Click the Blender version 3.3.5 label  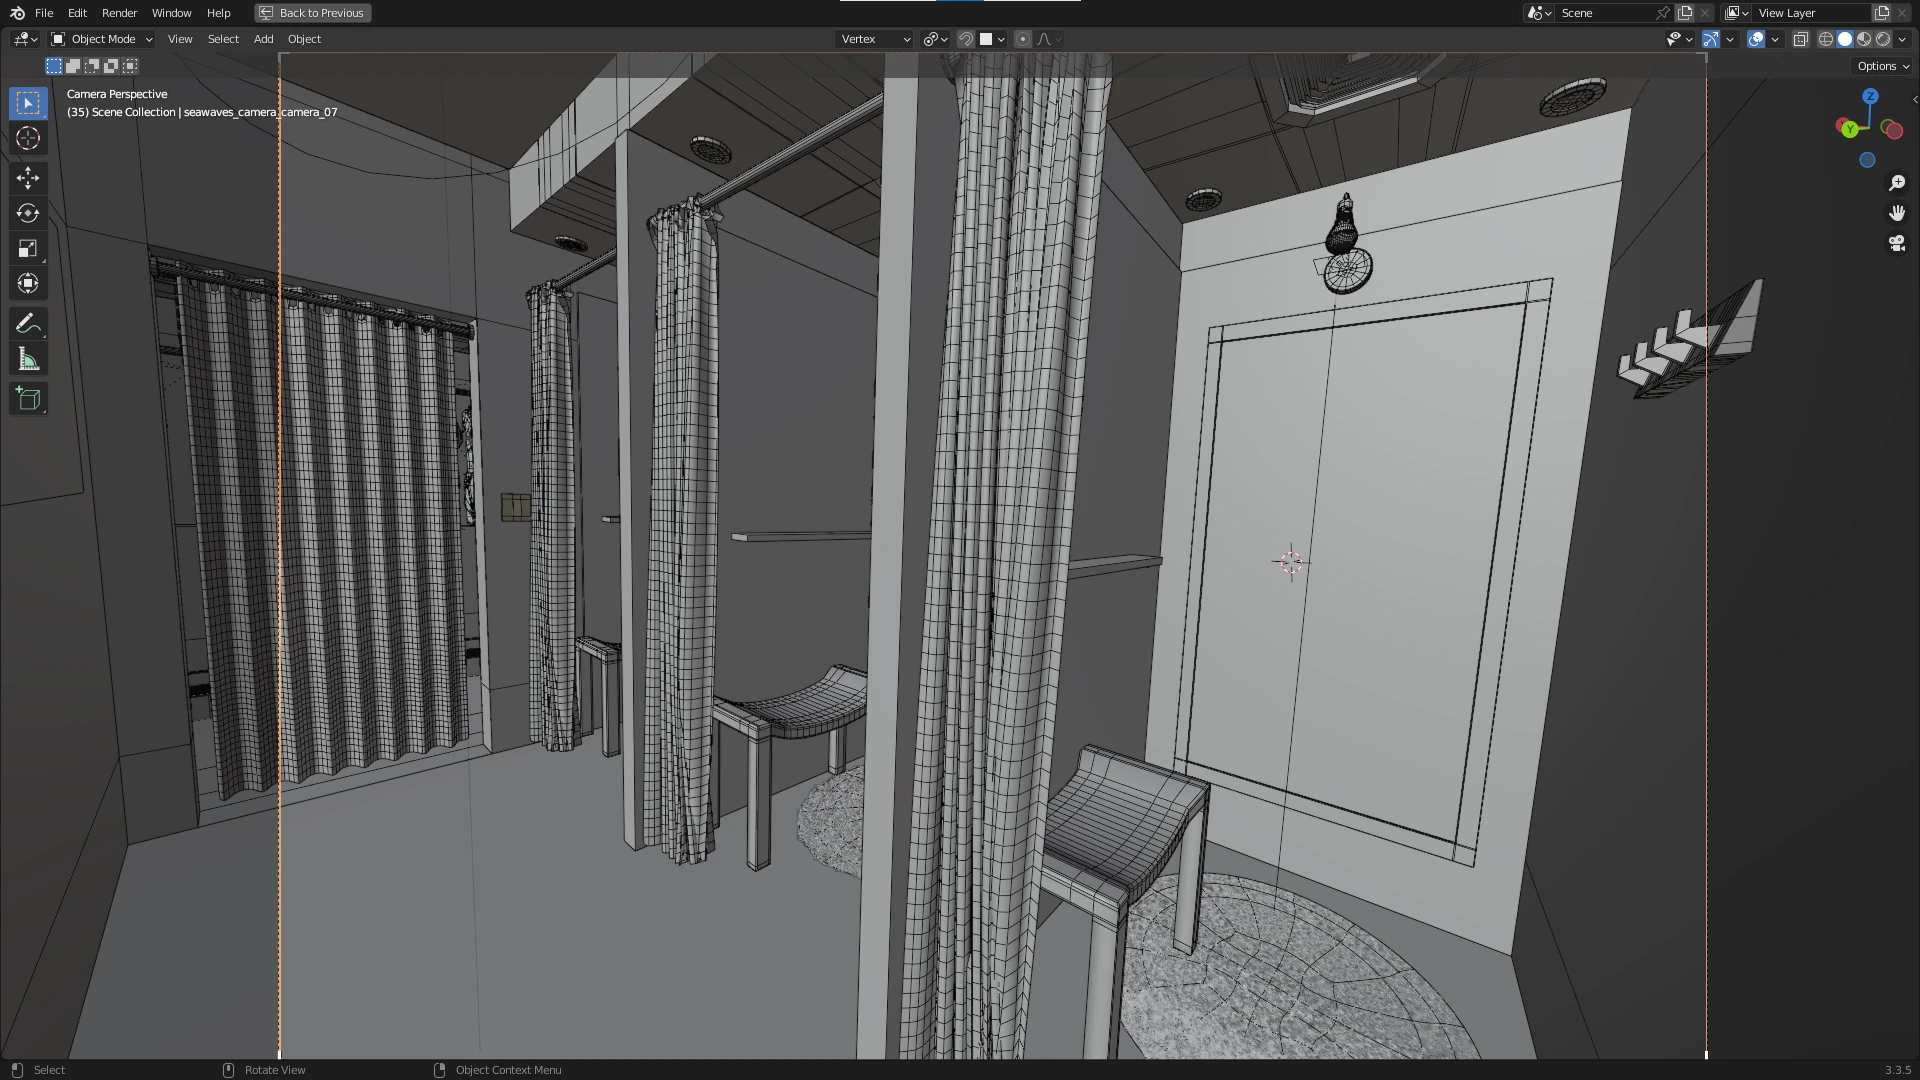tap(1897, 1070)
